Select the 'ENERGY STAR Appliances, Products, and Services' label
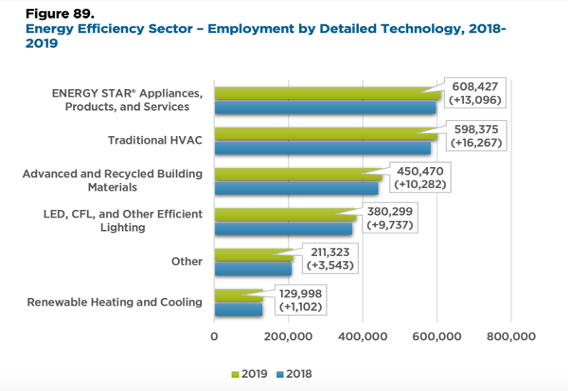This screenshot has width=568, height=391. 127,100
